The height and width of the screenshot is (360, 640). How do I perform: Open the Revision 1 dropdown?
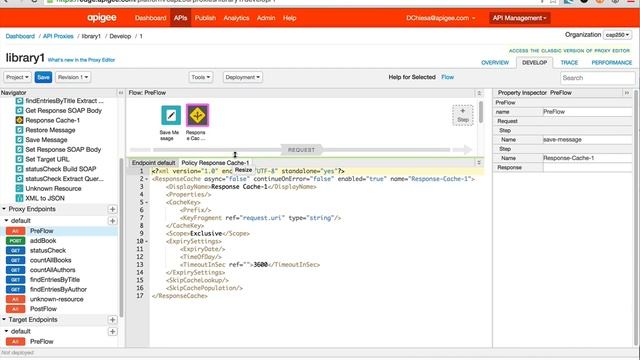pyautogui.click(x=73, y=77)
